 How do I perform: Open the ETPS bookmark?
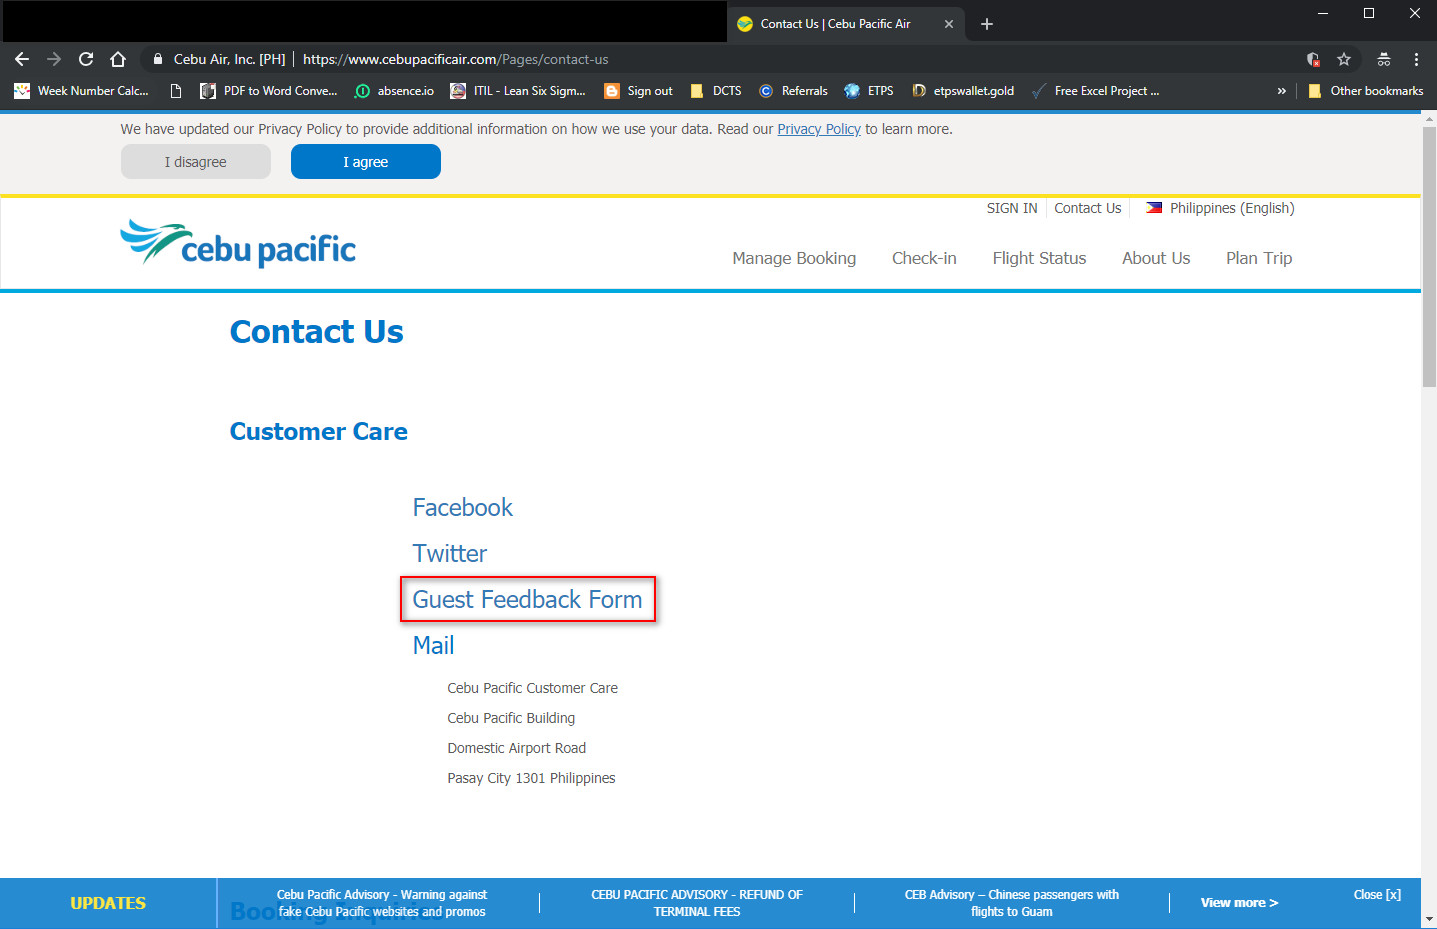869,91
